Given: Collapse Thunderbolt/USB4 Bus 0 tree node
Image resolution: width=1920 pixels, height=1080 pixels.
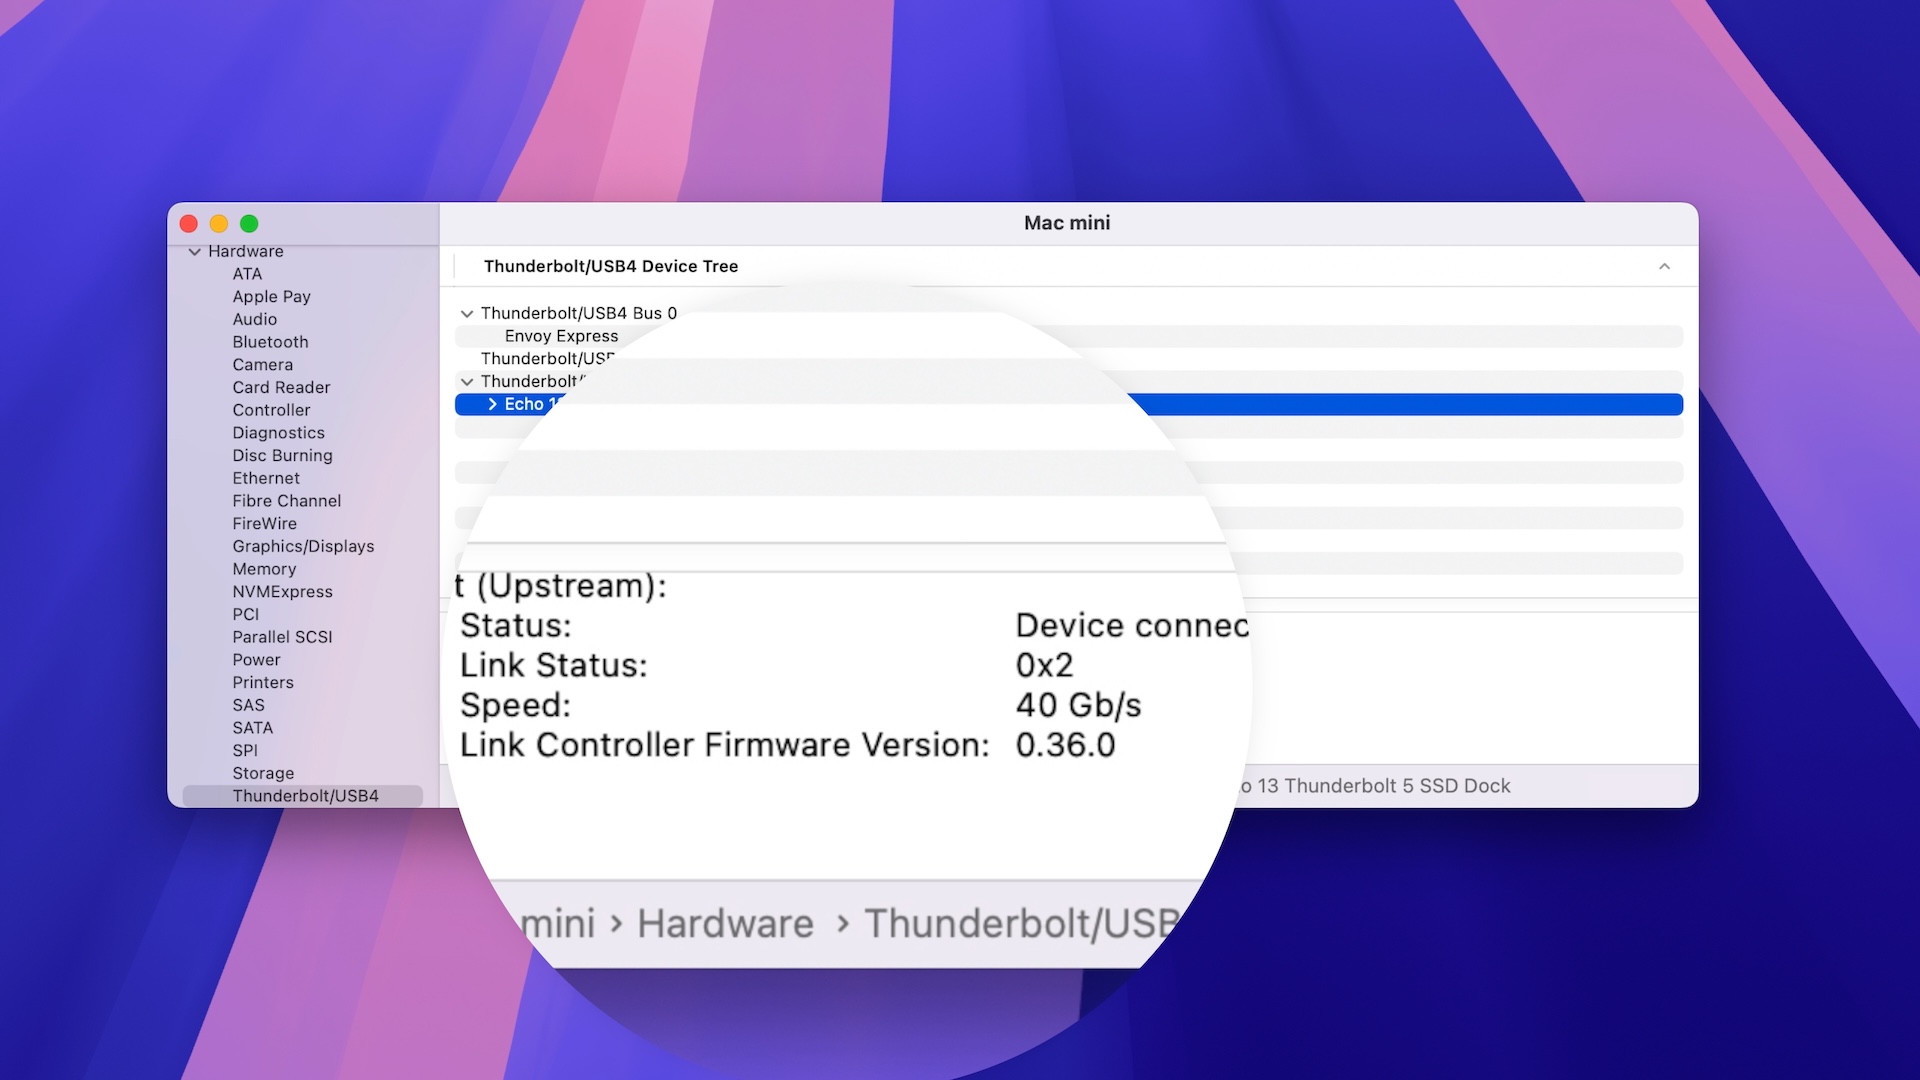Looking at the screenshot, I should (467, 314).
